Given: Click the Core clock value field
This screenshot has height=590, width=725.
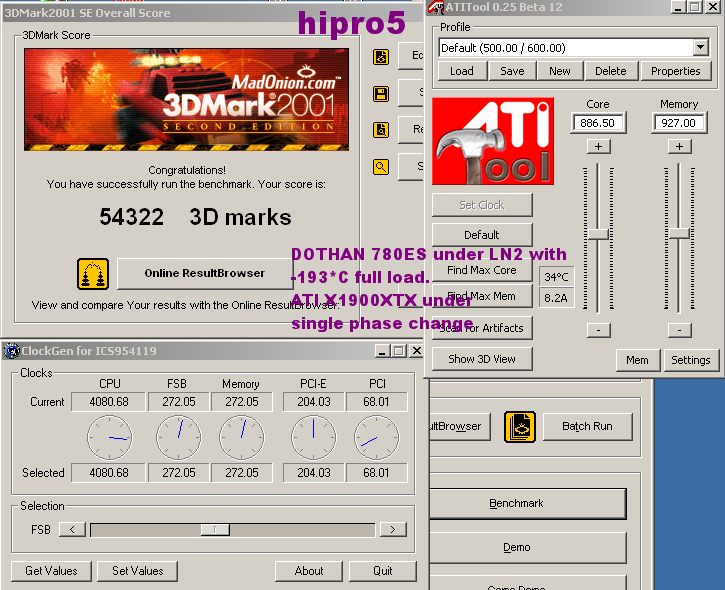Looking at the screenshot, I should [598, 123].
